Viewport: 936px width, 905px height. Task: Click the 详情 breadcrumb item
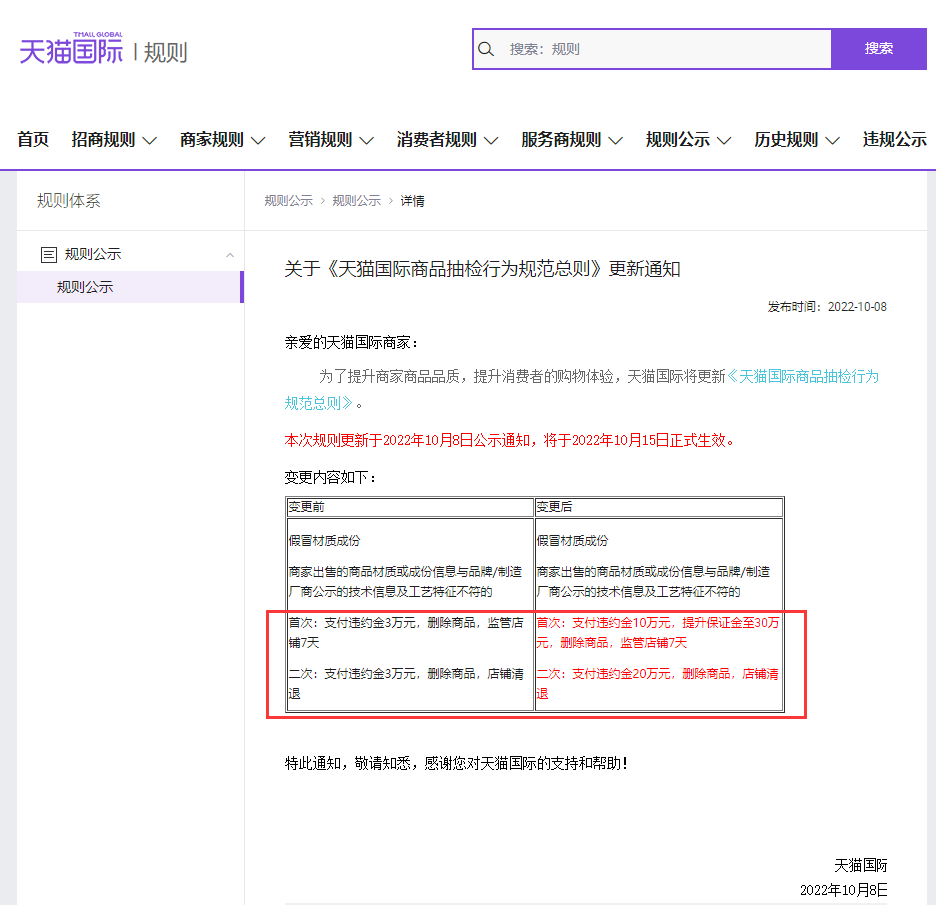412,201
